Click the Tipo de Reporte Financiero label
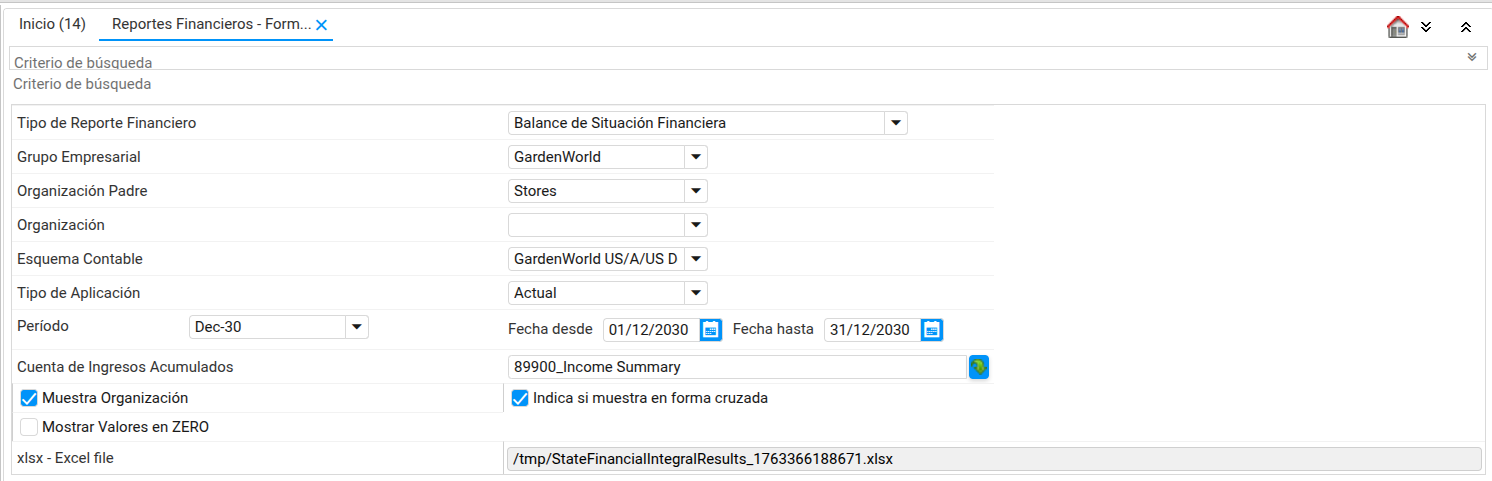The image size is (1492, 481). [107, 123]
